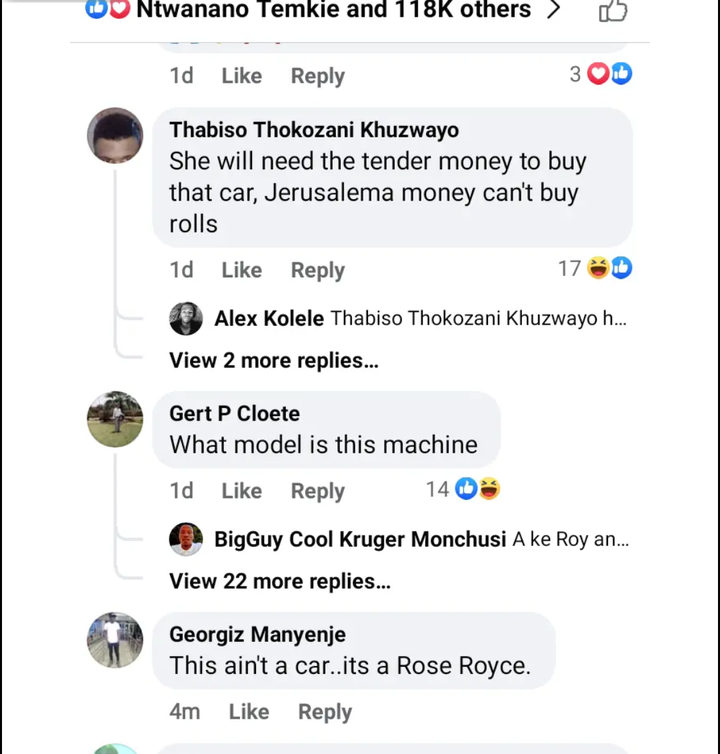Open Georgiz Manyenje's profile picture
This screenshot has height=754, width=720.
pyautogui.click(x=115, y=640)
